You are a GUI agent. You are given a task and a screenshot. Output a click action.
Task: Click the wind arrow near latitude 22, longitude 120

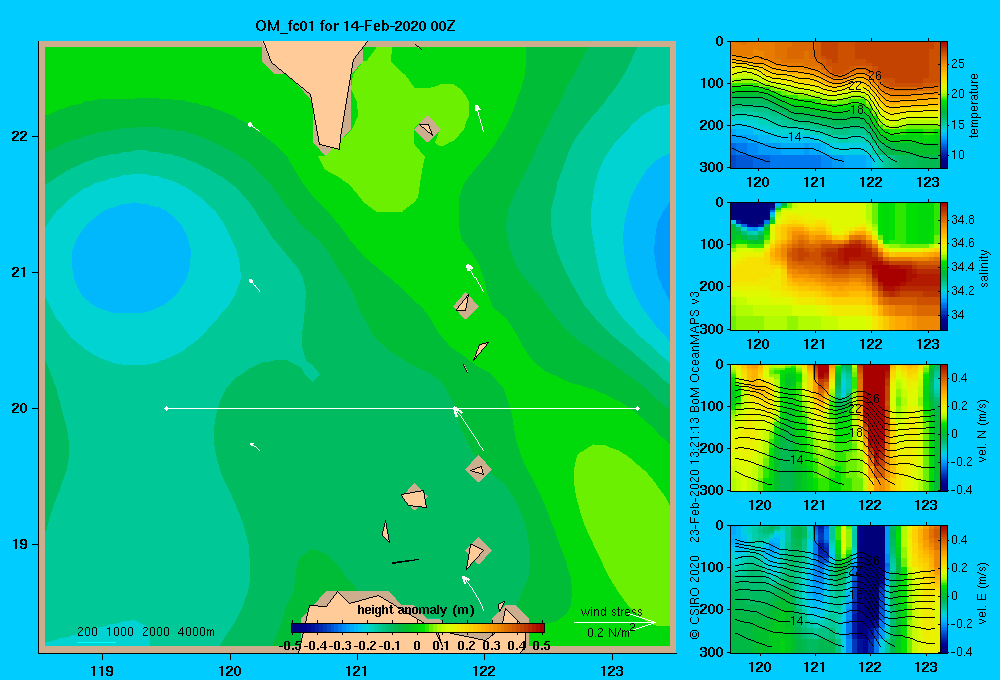[x=254, y=127]
